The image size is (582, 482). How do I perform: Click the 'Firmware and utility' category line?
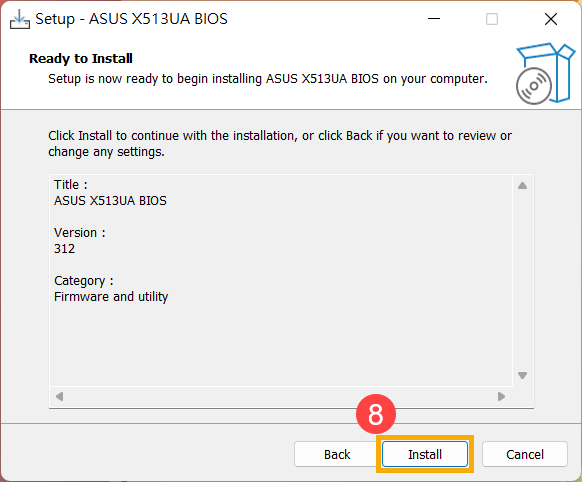coord(111,297)
